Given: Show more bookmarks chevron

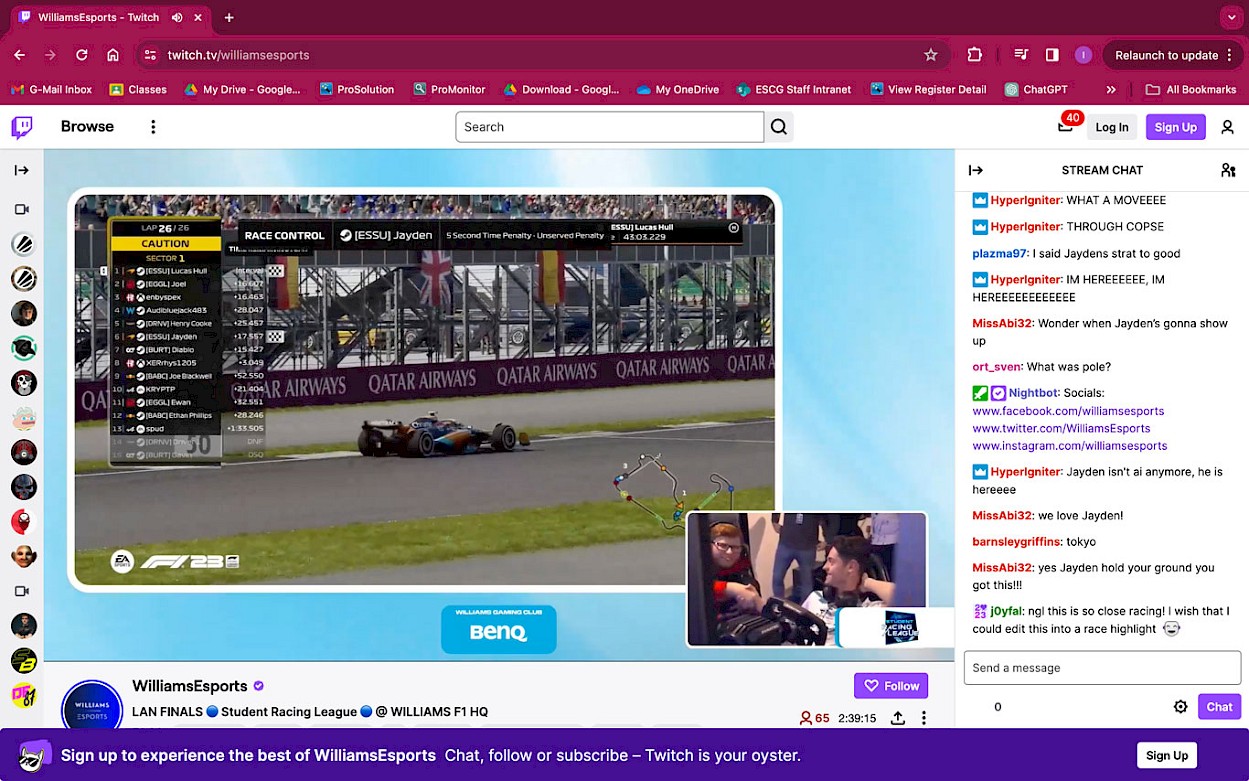Looking at the screenshot, I should coord(1111,89).
